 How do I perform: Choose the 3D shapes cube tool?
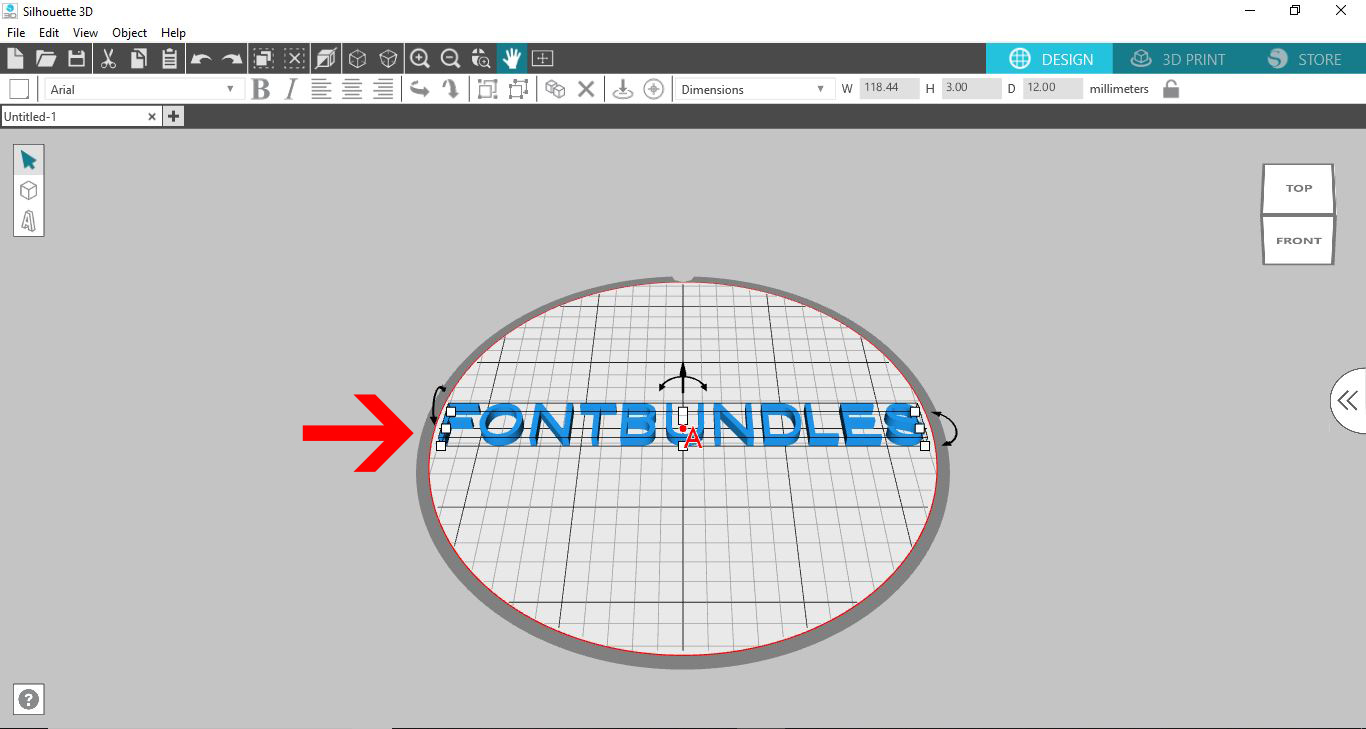28,190
